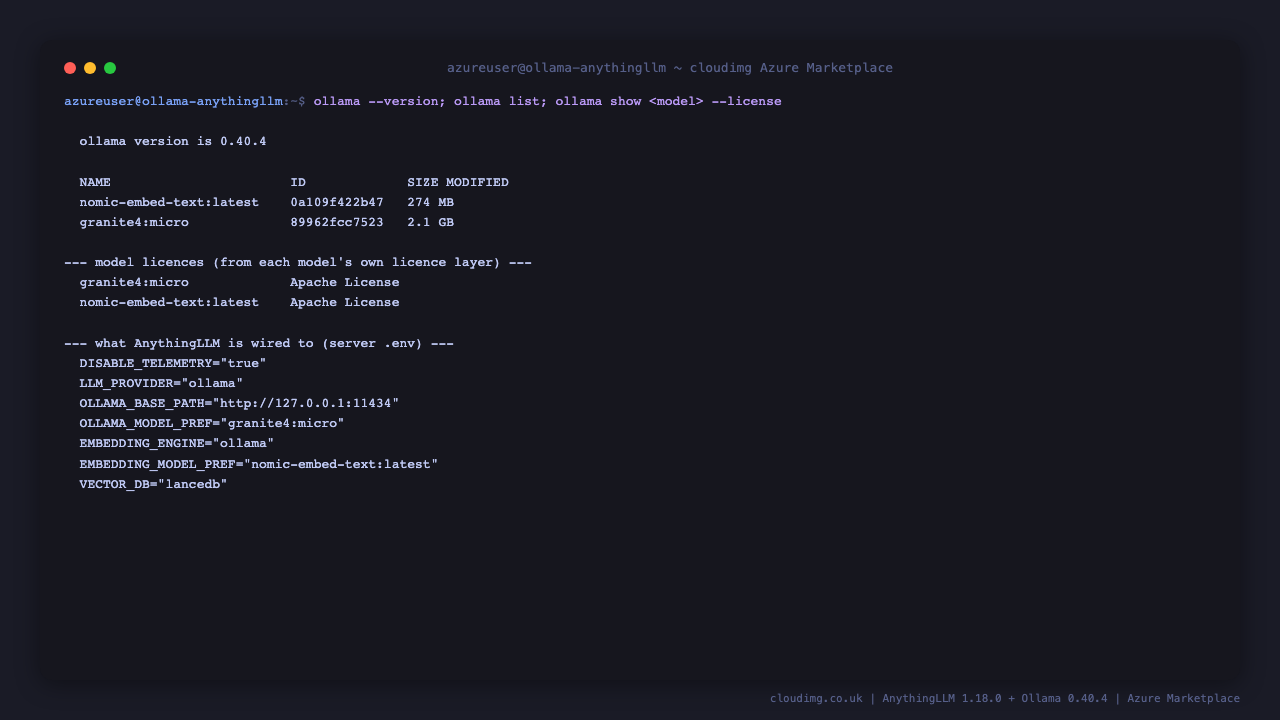The height and width of the screenshot is (720, 1280).
Task: Click the green maximize window dot
Action: 110,68
